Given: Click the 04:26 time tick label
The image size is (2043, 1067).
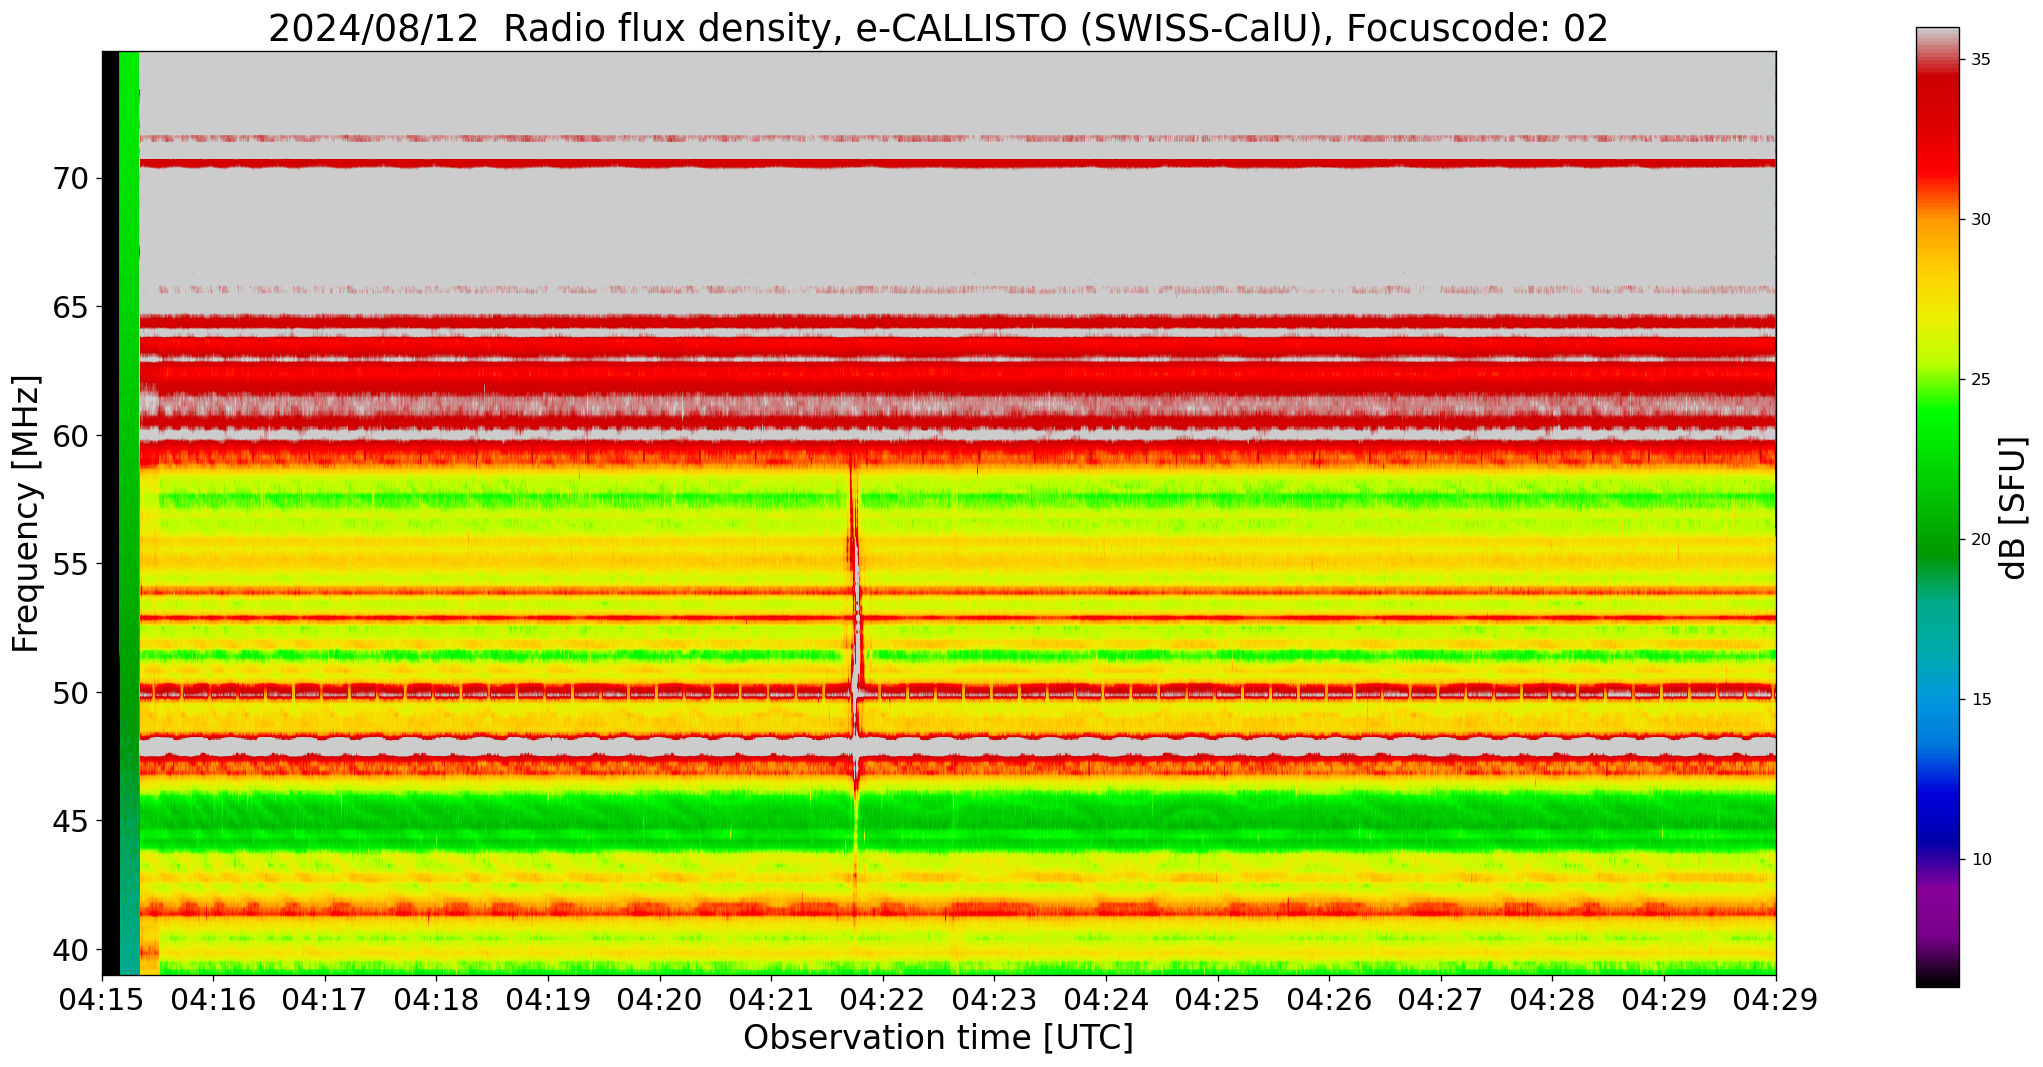Looking at the screenshot, I should tap(1329, 999).
